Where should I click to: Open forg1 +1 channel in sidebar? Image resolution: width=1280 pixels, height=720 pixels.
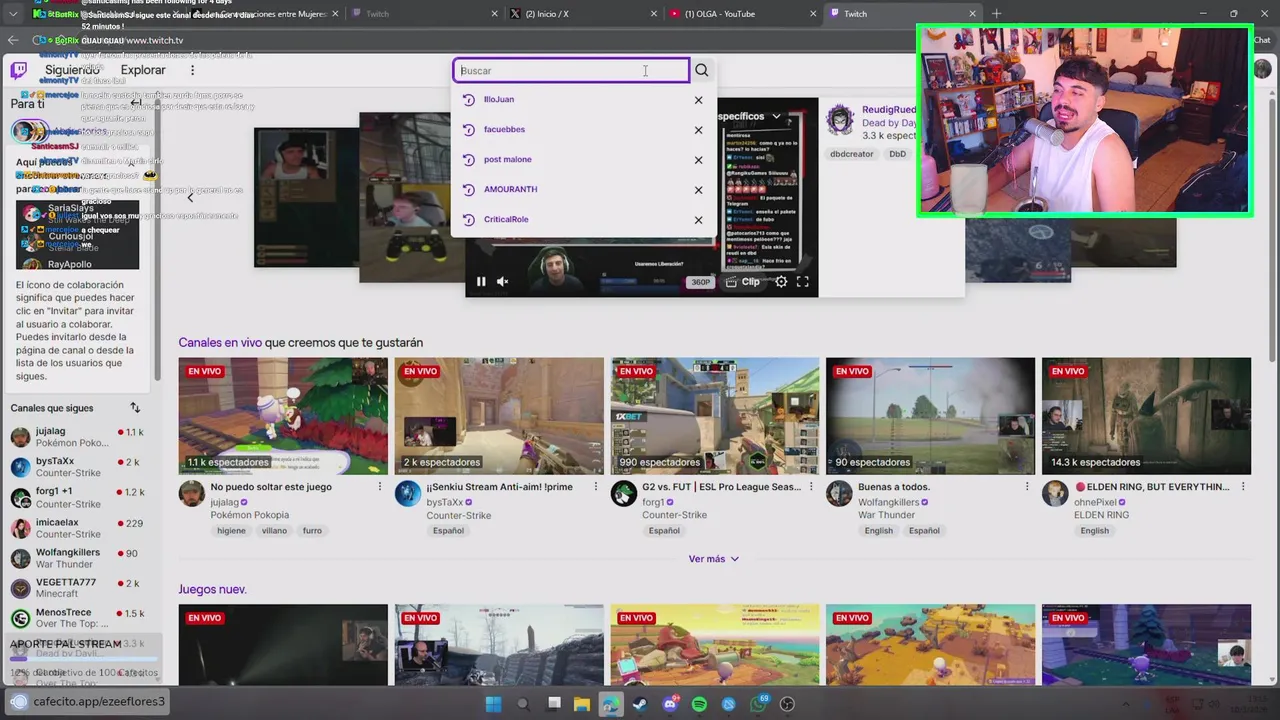(80, 497)
